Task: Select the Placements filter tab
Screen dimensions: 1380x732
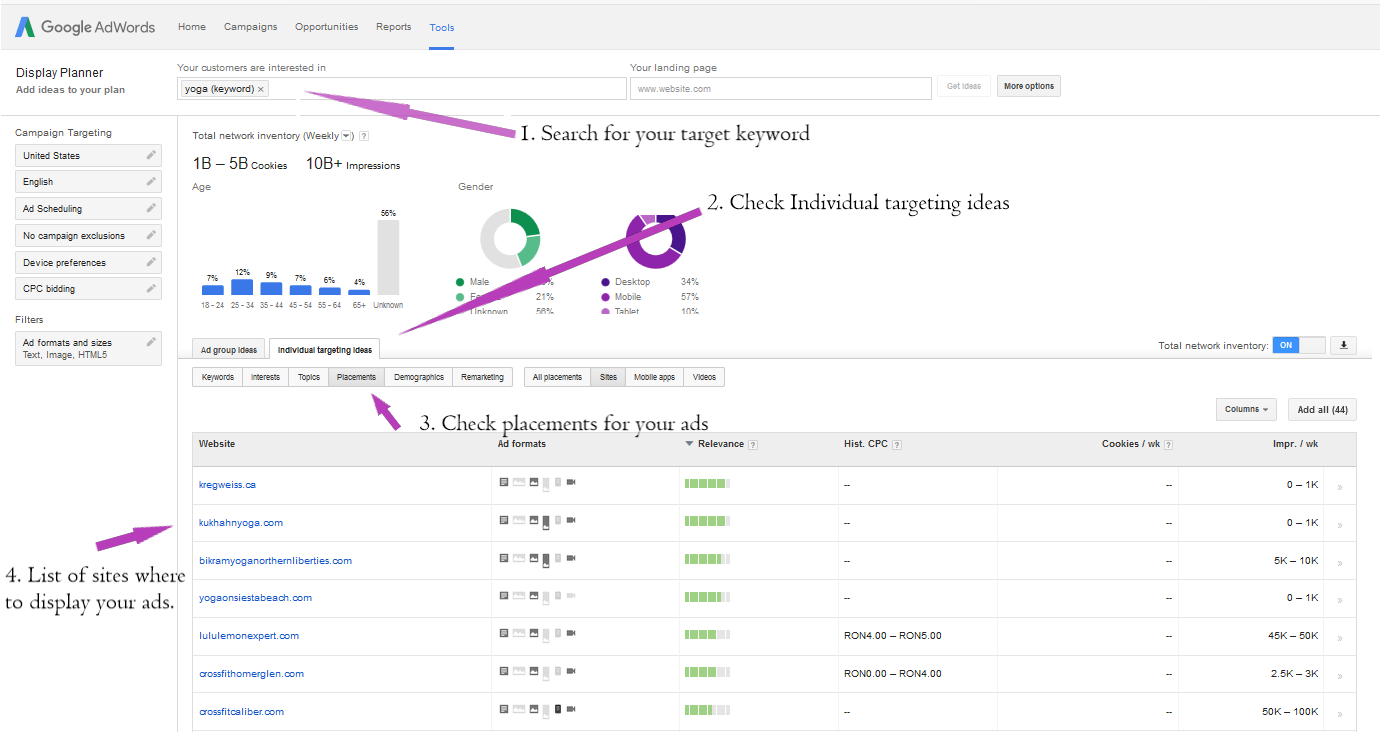Action: click(357, 377)
